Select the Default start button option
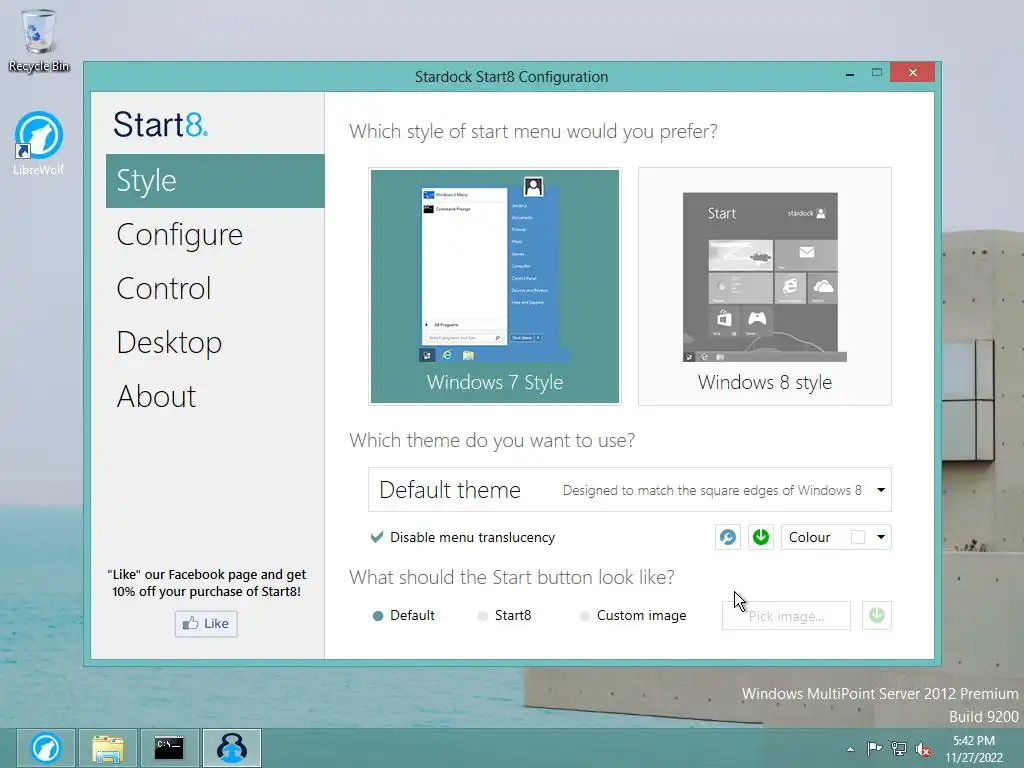 click(404, 615)
